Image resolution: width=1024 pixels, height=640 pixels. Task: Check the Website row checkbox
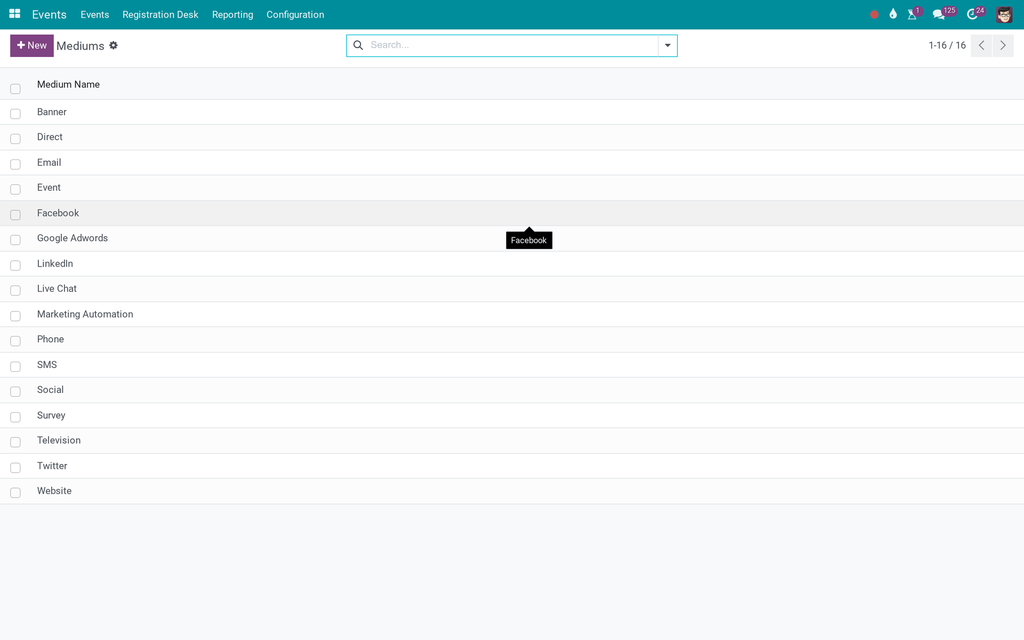pyautogui.click(x=16, y=492)
